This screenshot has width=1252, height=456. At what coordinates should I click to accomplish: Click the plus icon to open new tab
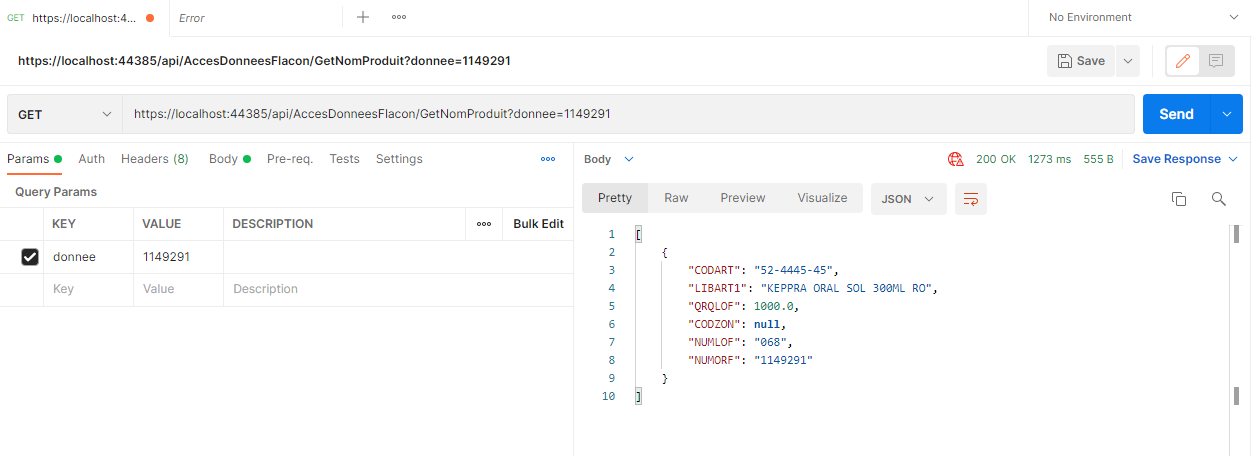click(x=363, y=17)
